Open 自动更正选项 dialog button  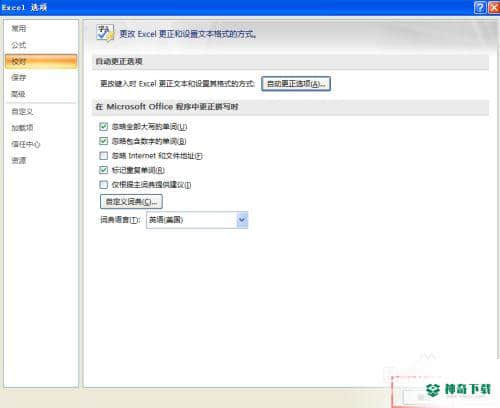296,84
